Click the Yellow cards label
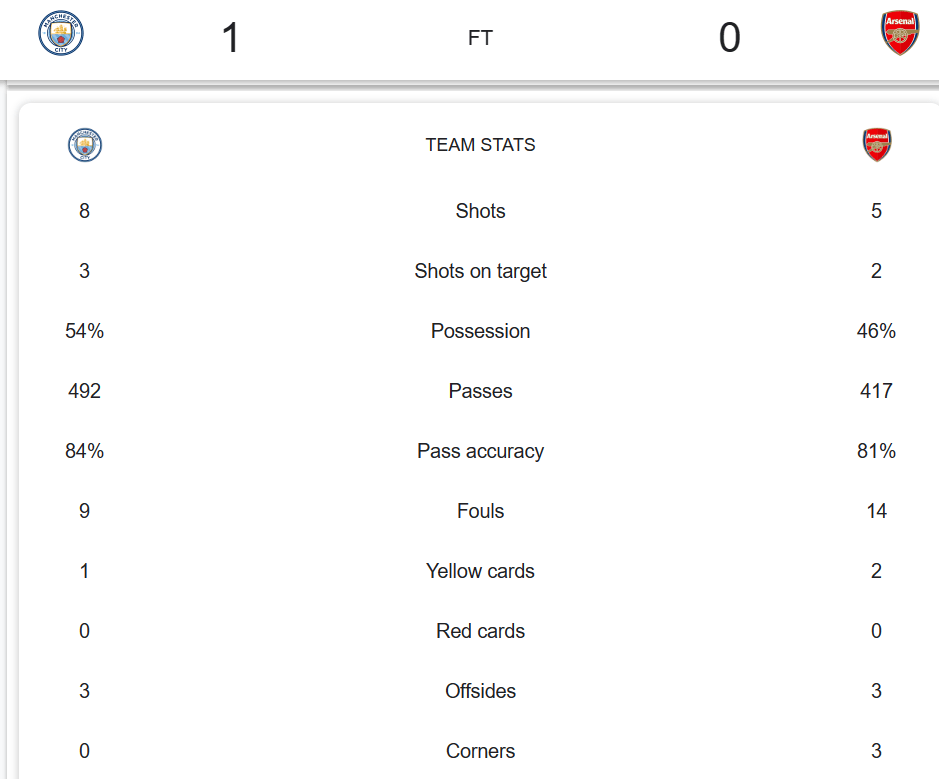The image size is (939, 779). 480,571
